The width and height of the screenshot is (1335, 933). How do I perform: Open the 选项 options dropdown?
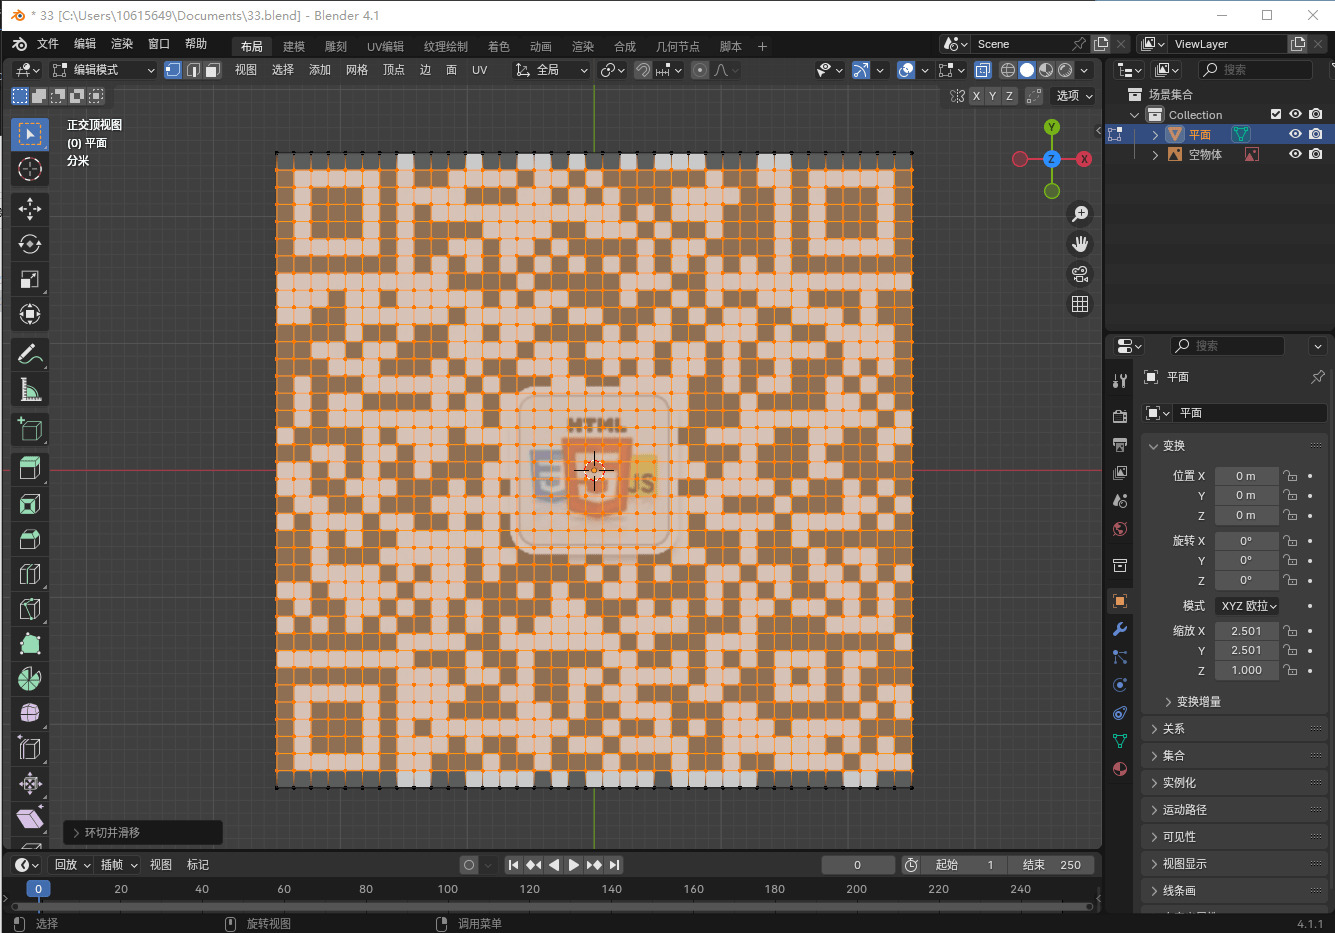point(1074,96)
